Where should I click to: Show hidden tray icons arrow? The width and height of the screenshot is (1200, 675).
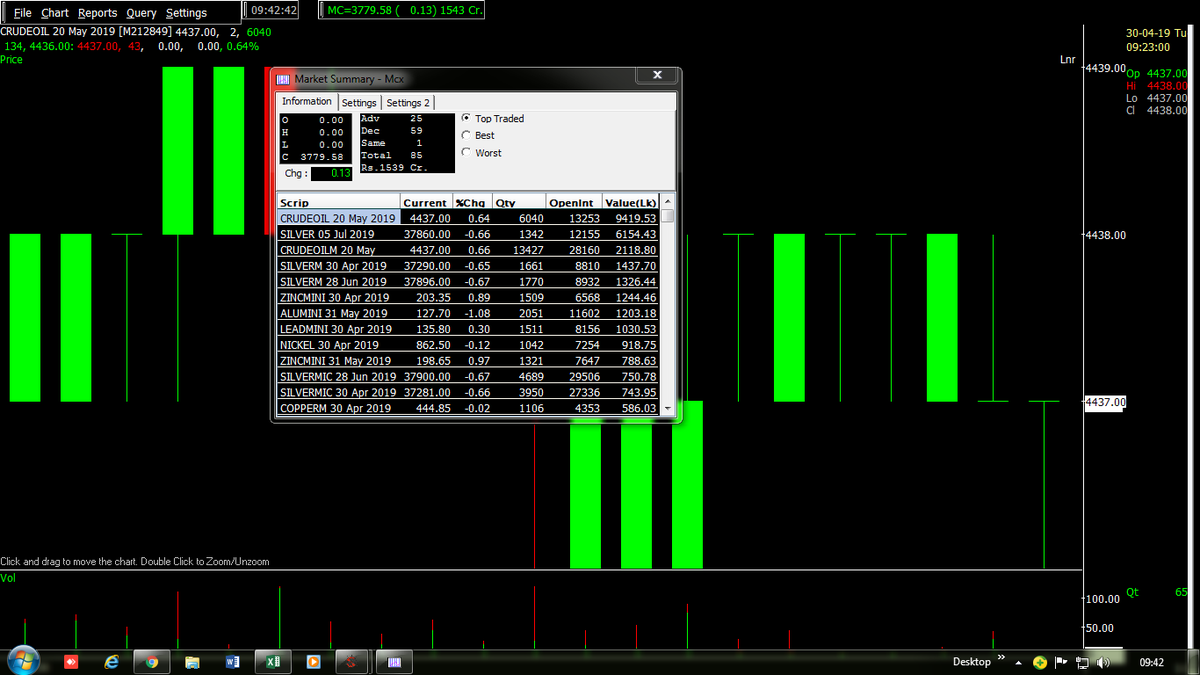(x=1019, y=662)
